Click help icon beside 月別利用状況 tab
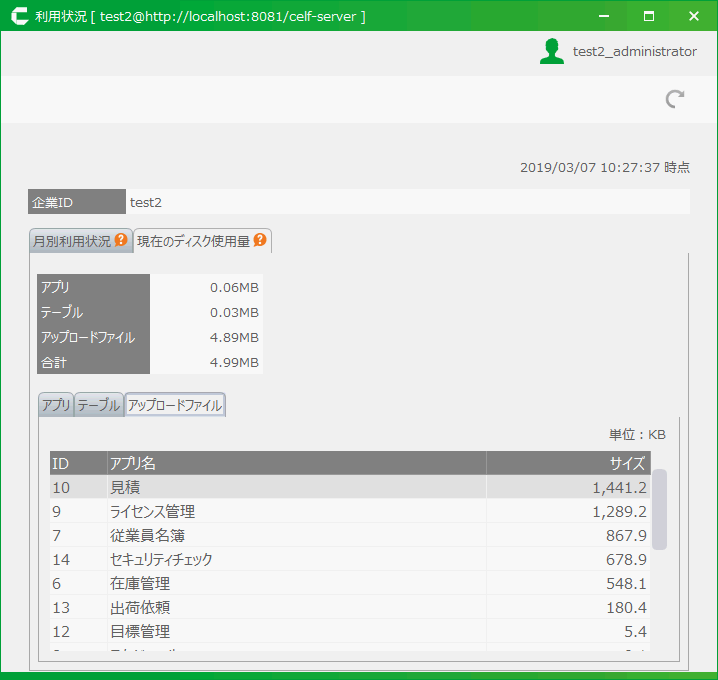The image size is (718, 680). 121,240
